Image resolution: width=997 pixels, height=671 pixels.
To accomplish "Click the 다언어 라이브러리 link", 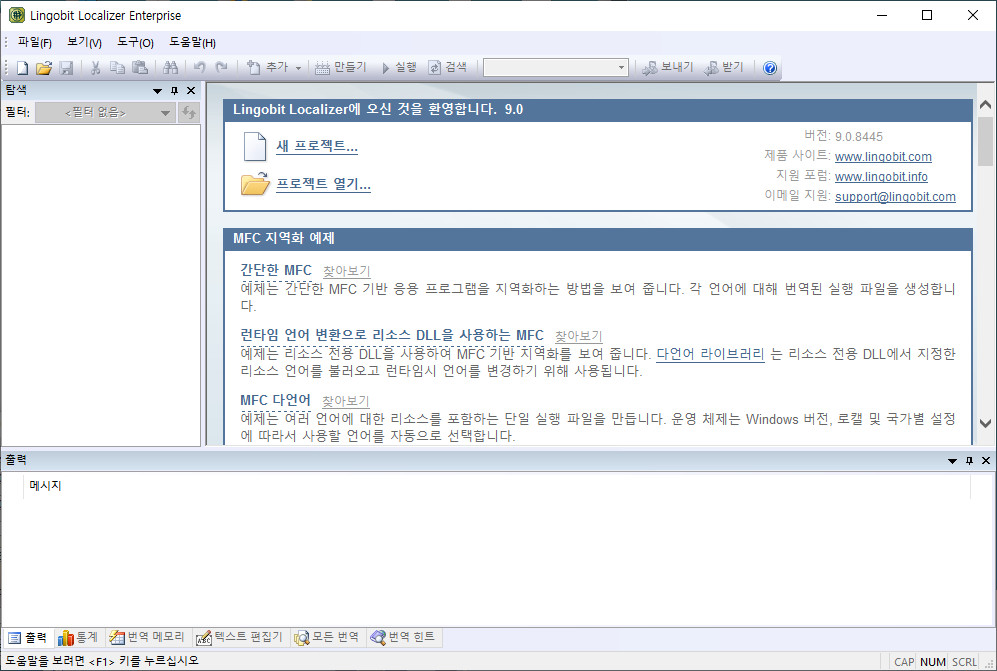I will (710, 354).
